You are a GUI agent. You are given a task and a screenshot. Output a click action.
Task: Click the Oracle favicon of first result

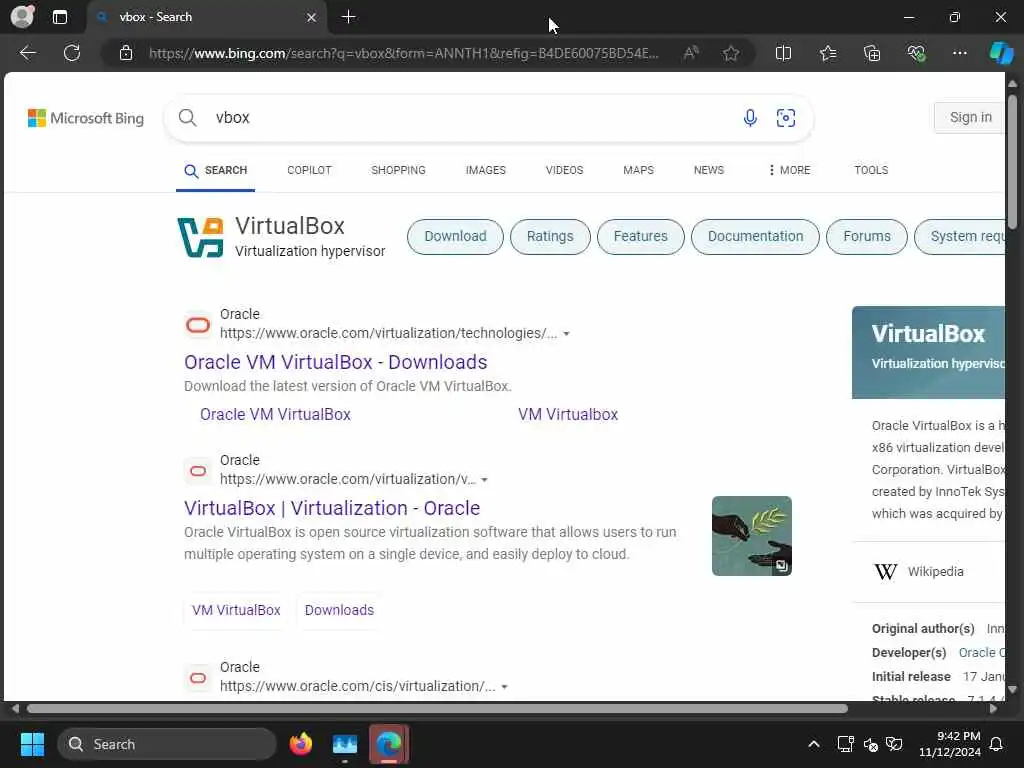click(x=198, y=325)
